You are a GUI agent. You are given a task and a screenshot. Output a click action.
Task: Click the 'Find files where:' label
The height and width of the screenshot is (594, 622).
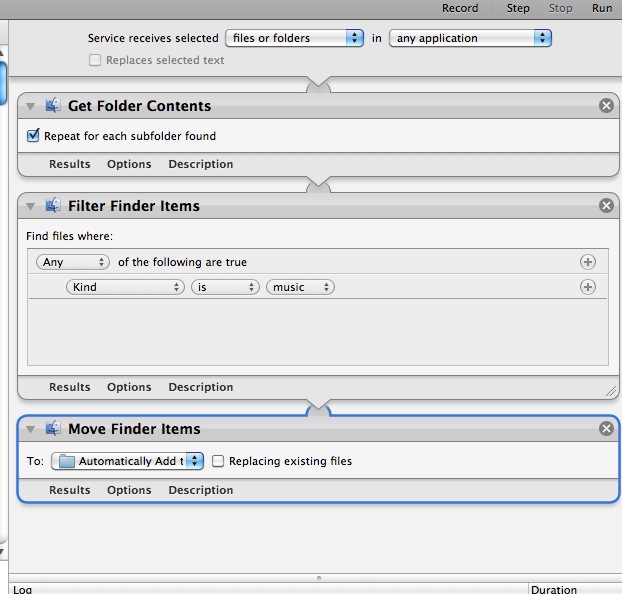(x=69, y=236)
